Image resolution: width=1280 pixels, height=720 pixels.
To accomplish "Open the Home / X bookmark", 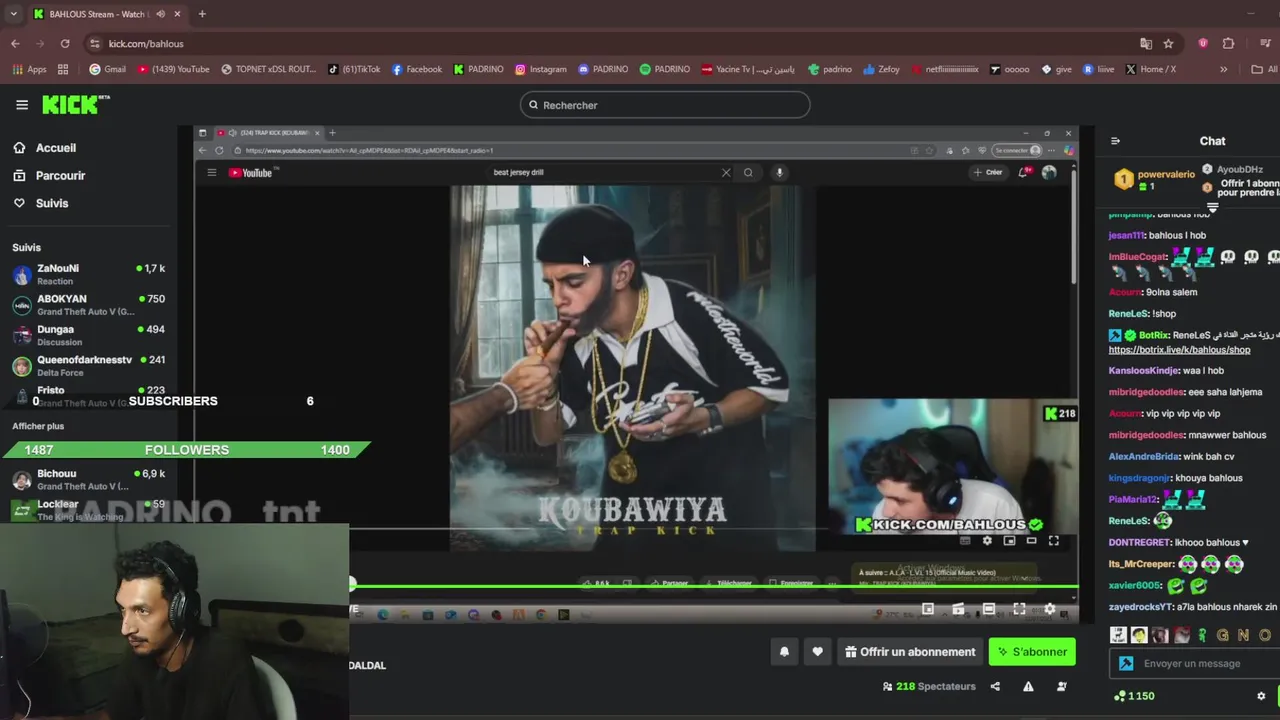I will coord(1150,69).
